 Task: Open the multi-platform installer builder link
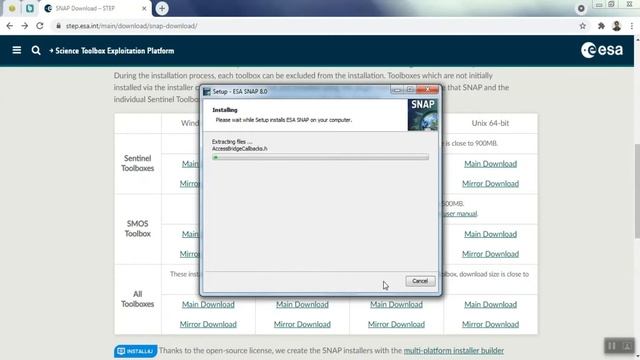pyautogui.click(x=453, y=351)
